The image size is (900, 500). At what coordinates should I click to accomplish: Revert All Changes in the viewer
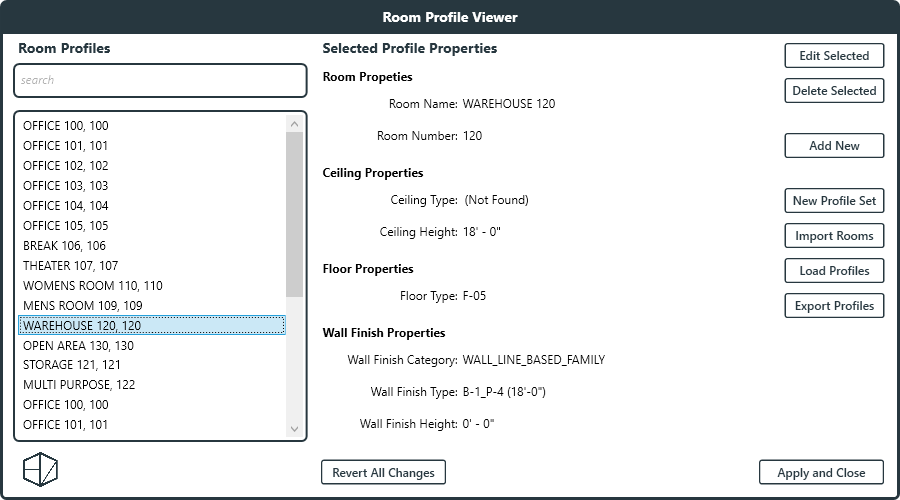[383, 473]
